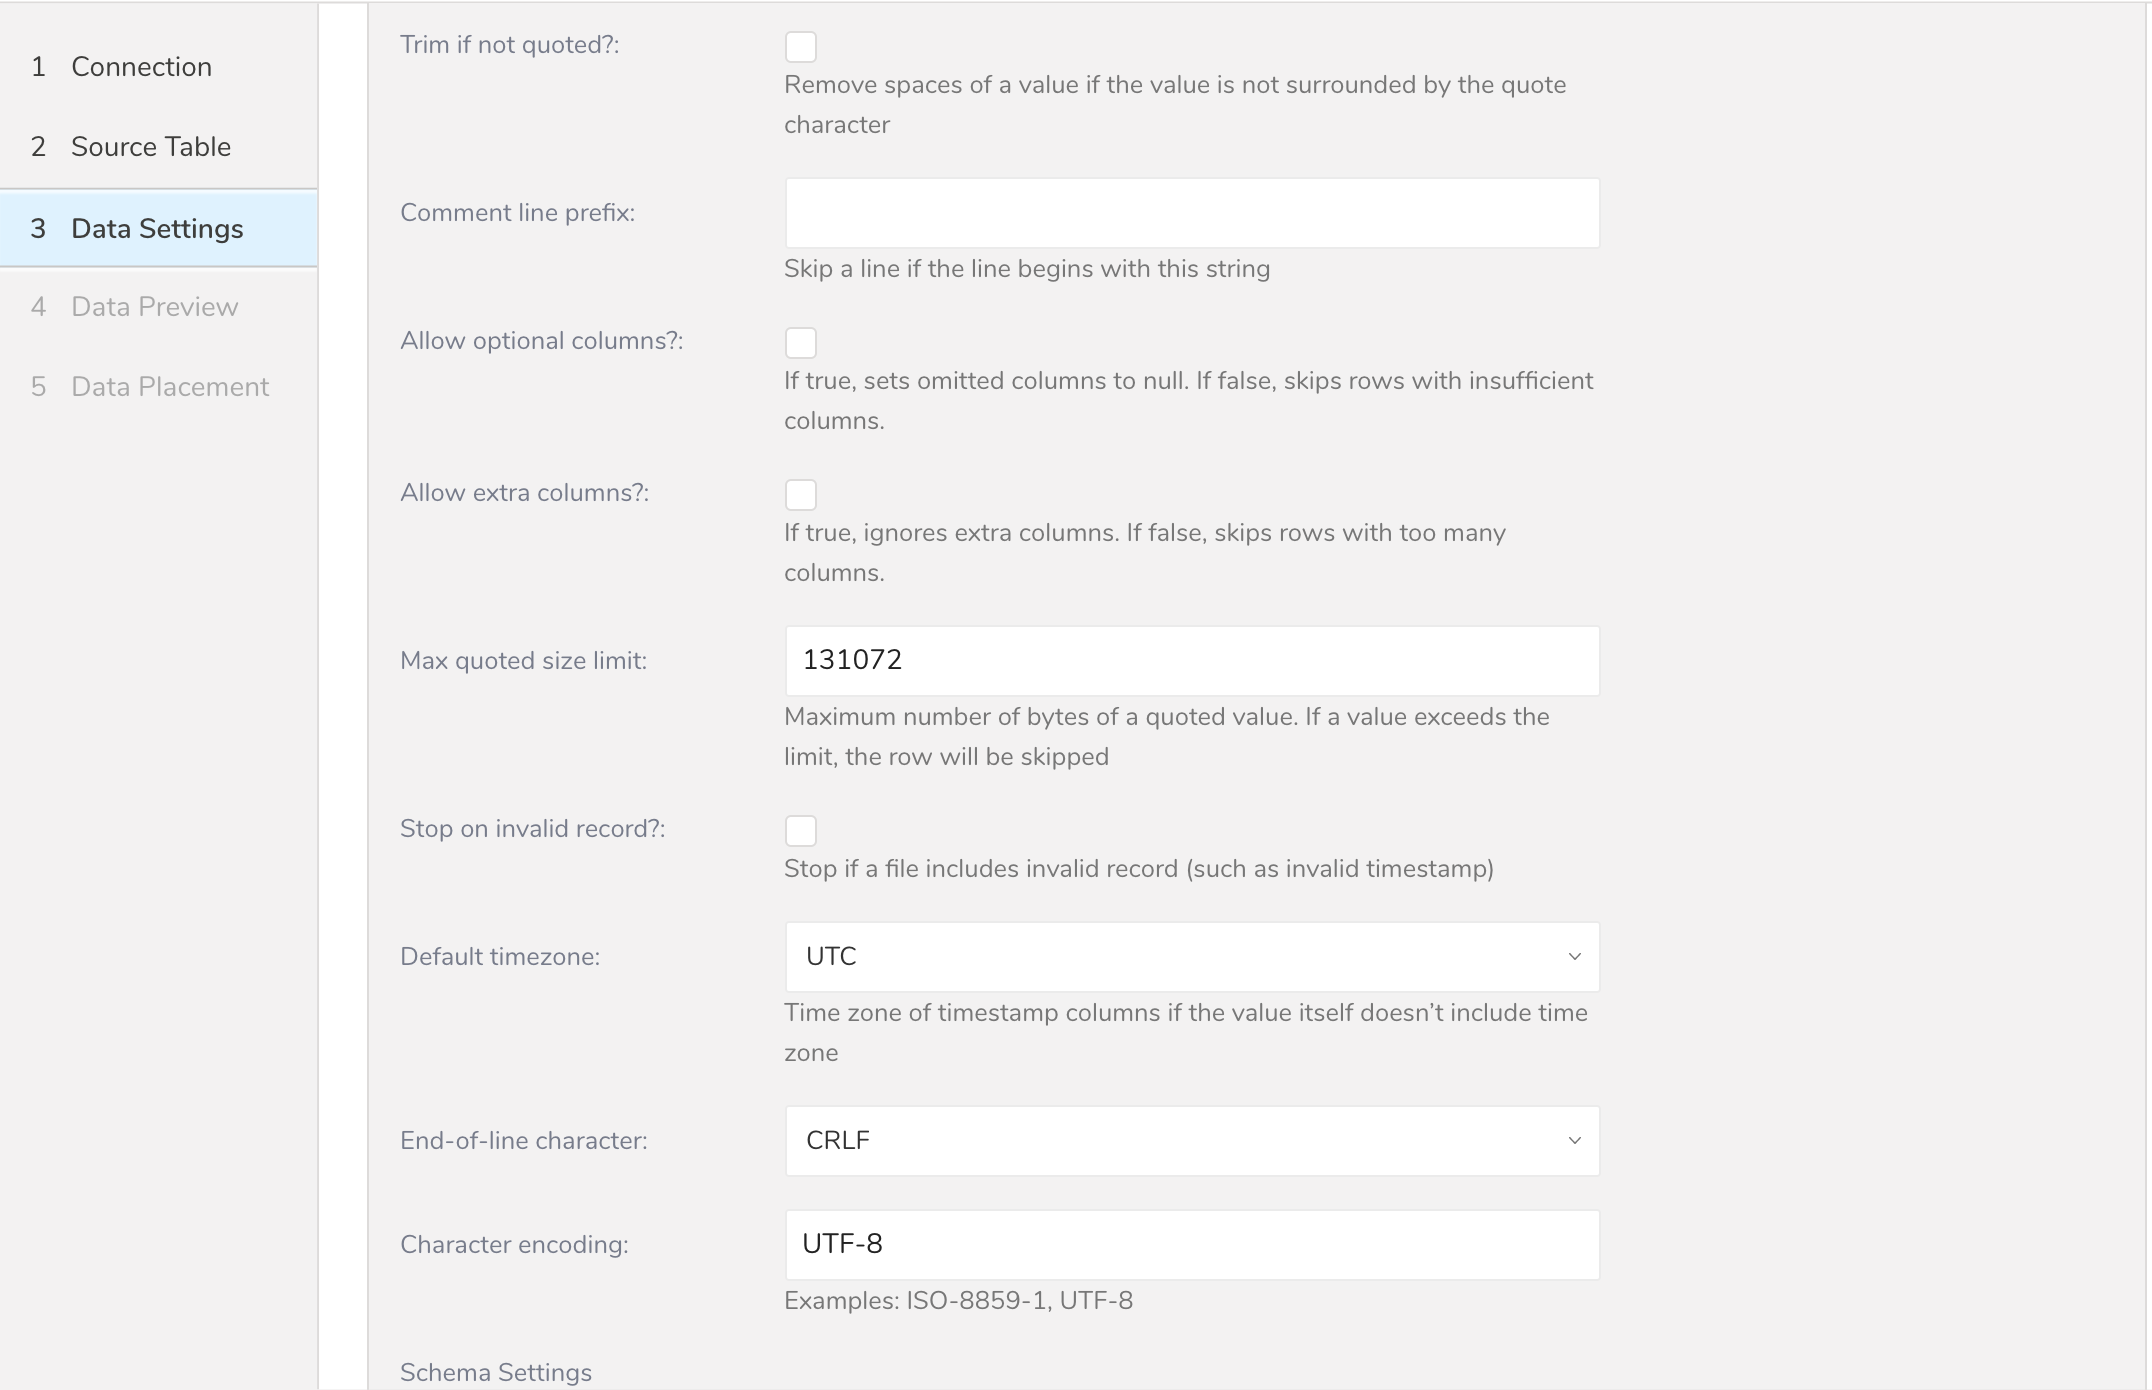This screenshot has width=2152, height=1390.
Task: Enable Stop on invalid record checkbox
Action: (800, 831)
